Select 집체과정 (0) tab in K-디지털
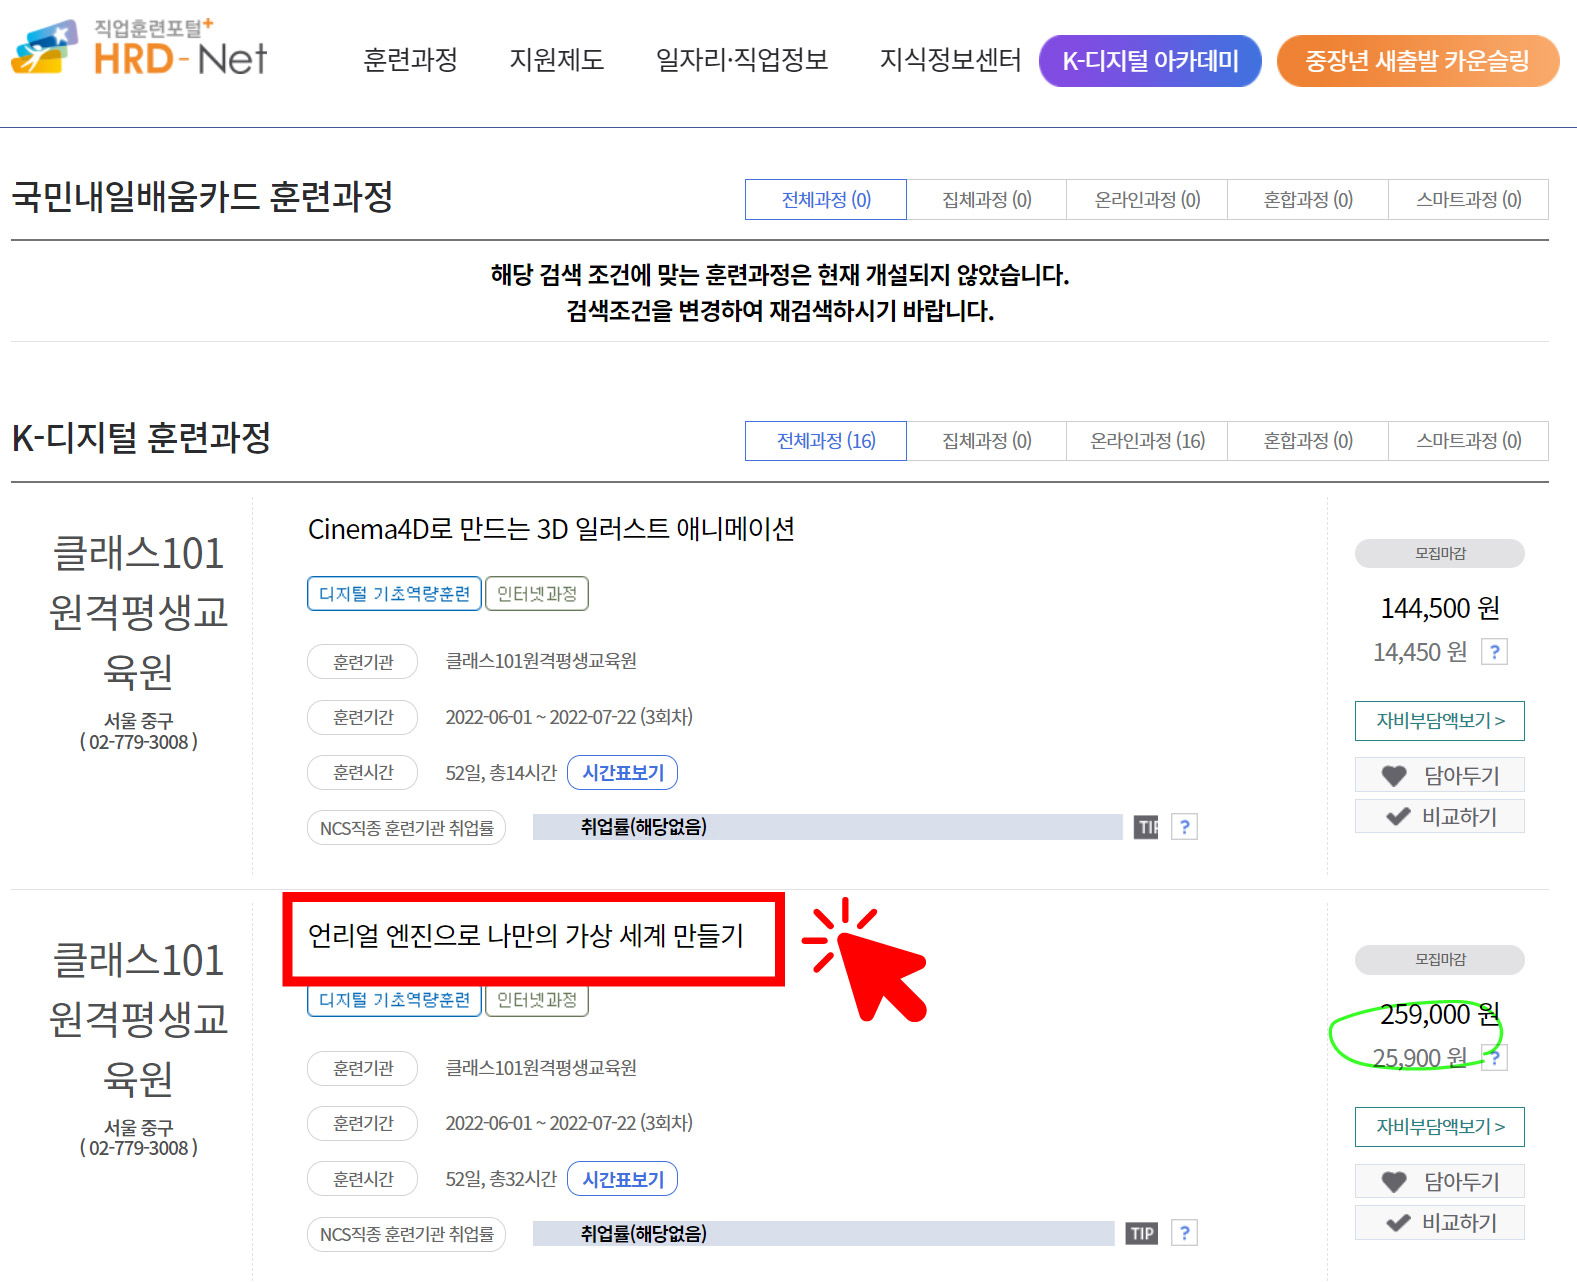The width and height of the screenshot is (1577, 1282). click(987, 441)
